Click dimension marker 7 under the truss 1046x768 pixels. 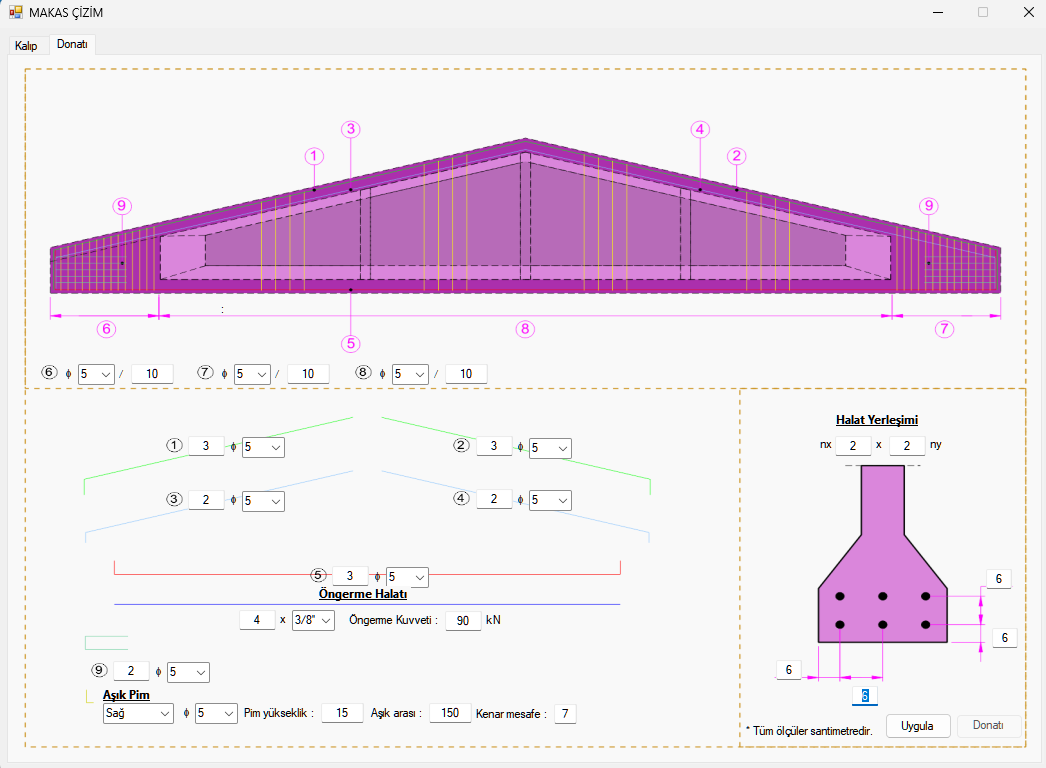(944, 329)
